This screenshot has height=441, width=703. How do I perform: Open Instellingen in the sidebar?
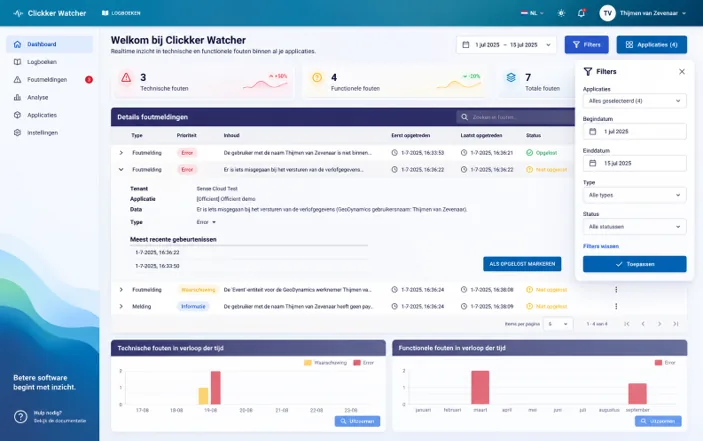point(49,133)
